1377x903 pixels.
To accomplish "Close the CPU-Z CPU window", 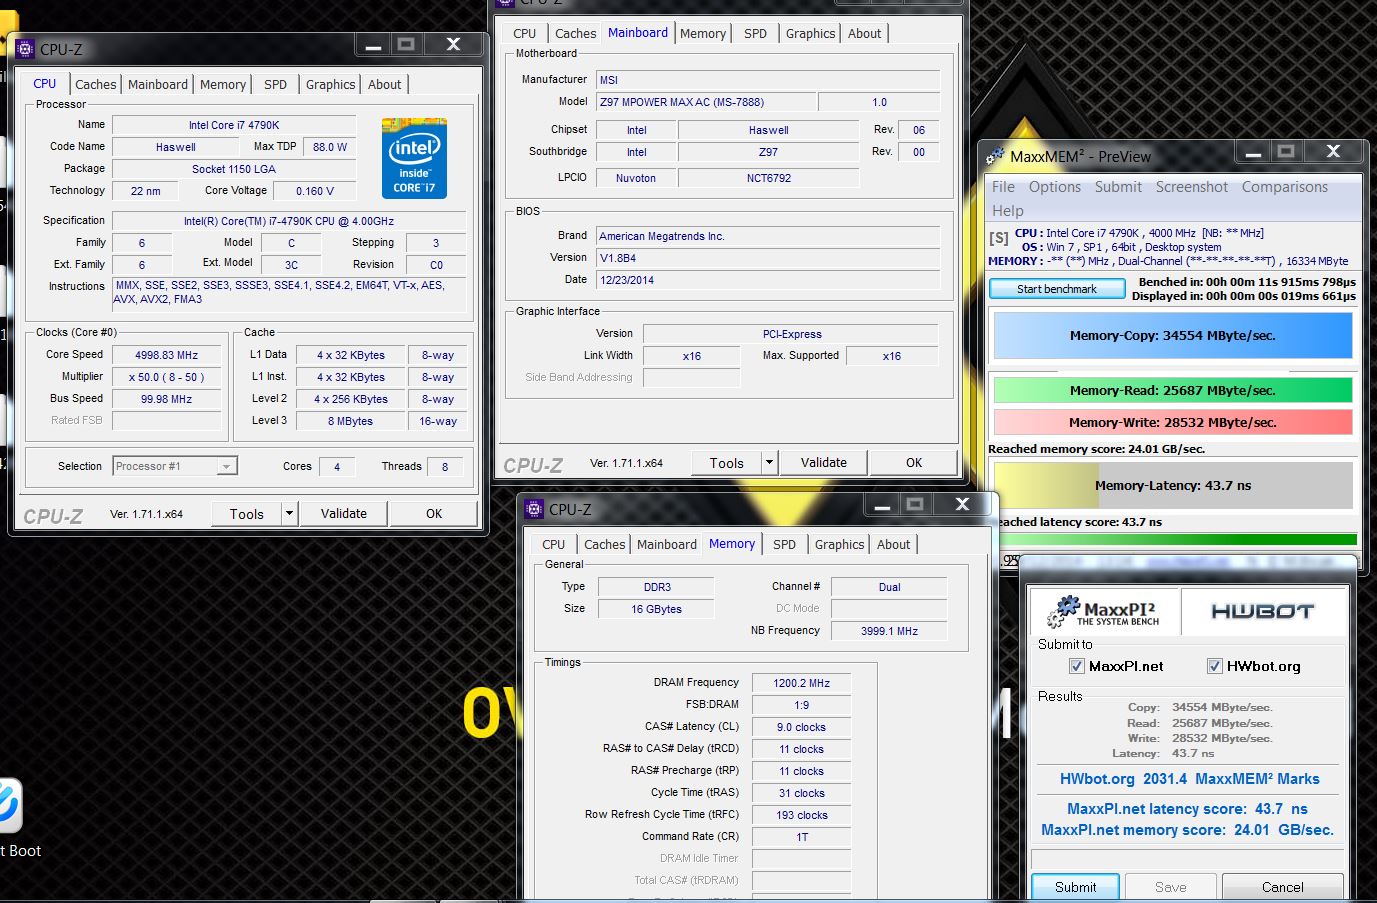I will point(453,44).
